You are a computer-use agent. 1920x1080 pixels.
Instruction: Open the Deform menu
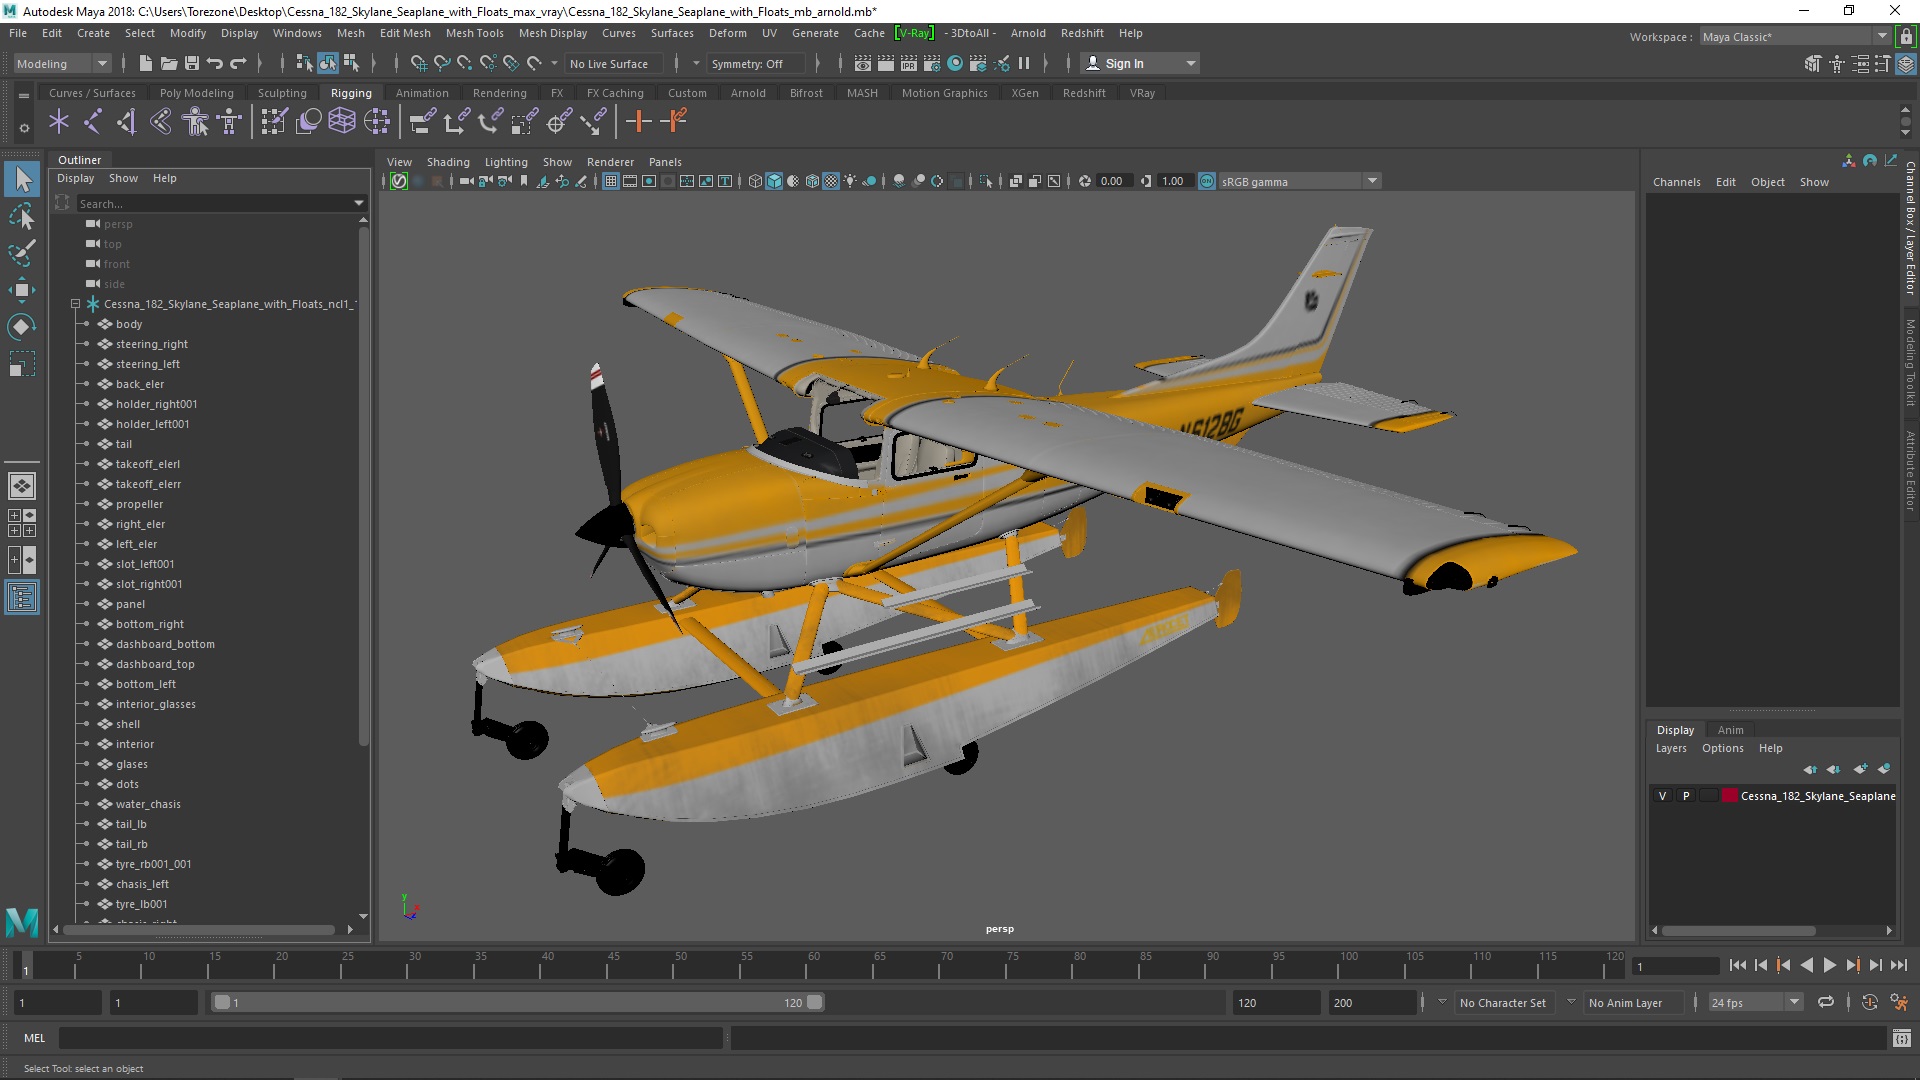(727, 33)
